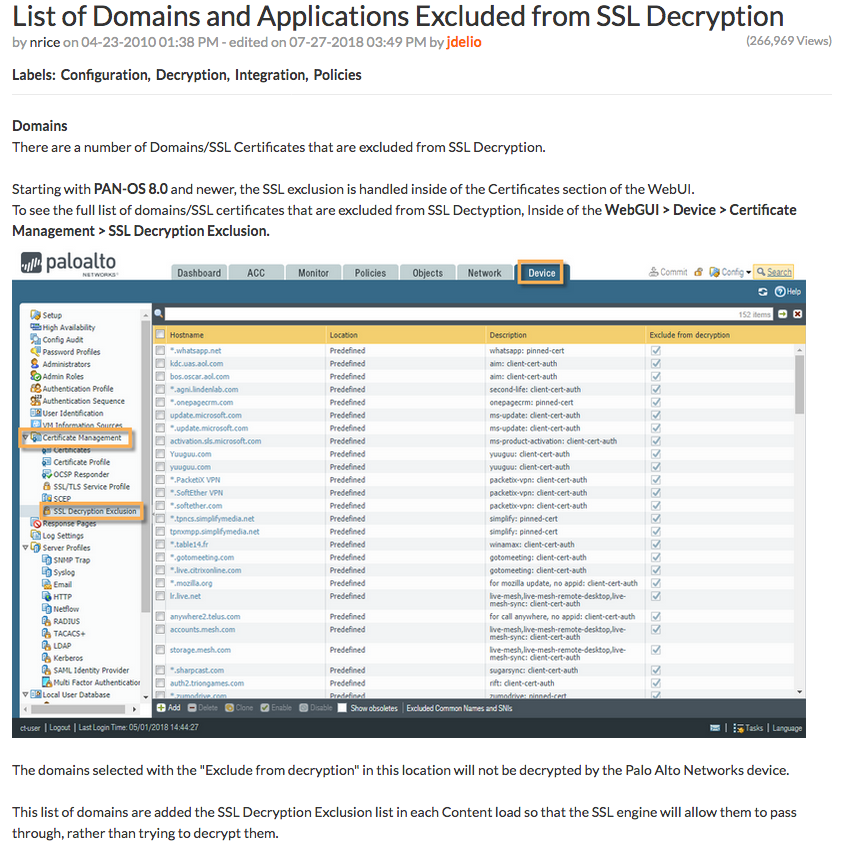Toggle Exclude from decryption for *.mozilla.org
The width and height of the screenshot is (843, 843).
point(656,583)
